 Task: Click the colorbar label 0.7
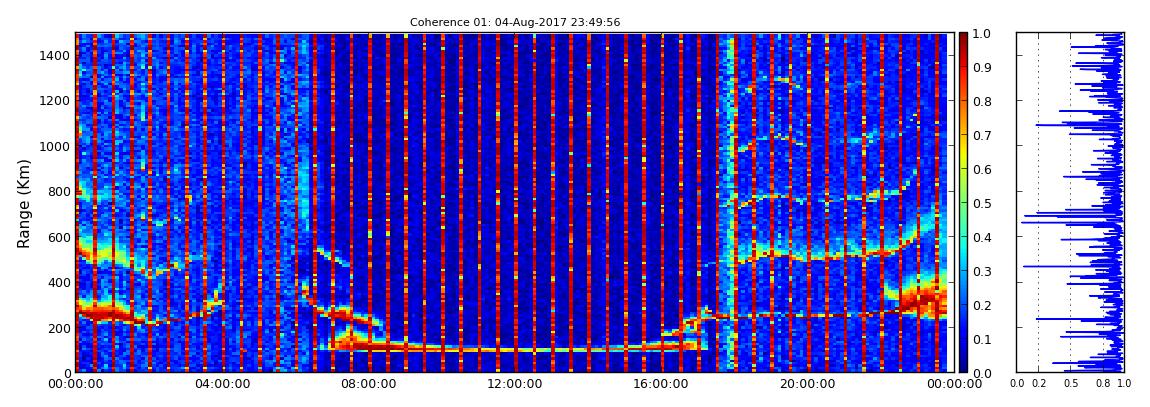[981, 136]
